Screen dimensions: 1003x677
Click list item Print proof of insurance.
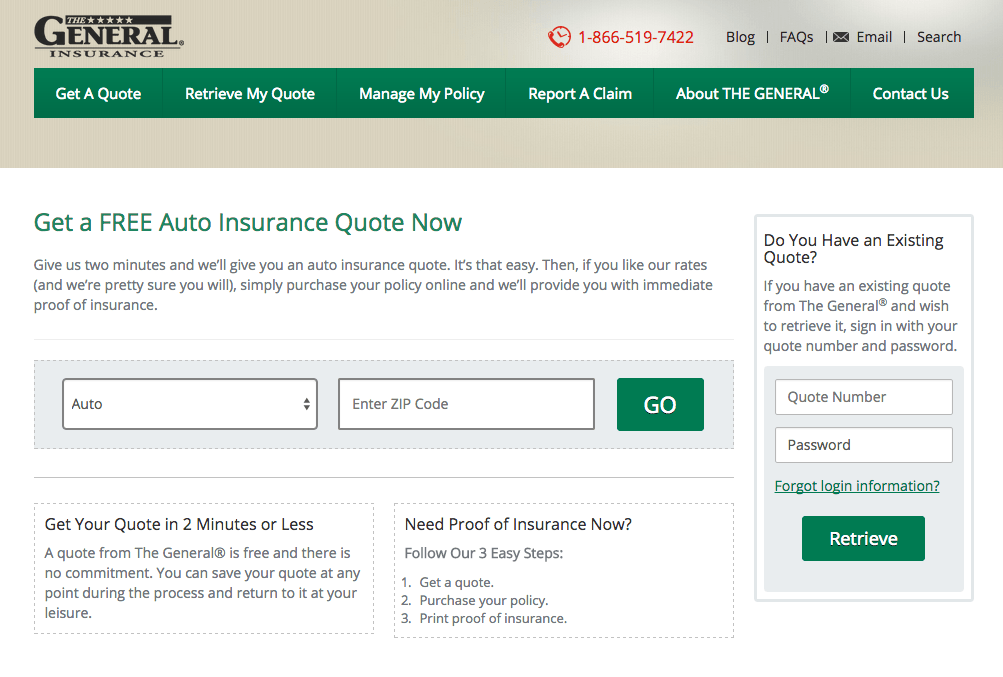pos(493,618)
